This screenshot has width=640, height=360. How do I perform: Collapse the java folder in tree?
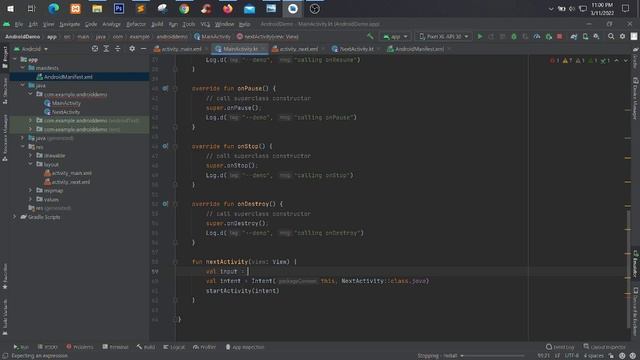(x=23, y=85)
